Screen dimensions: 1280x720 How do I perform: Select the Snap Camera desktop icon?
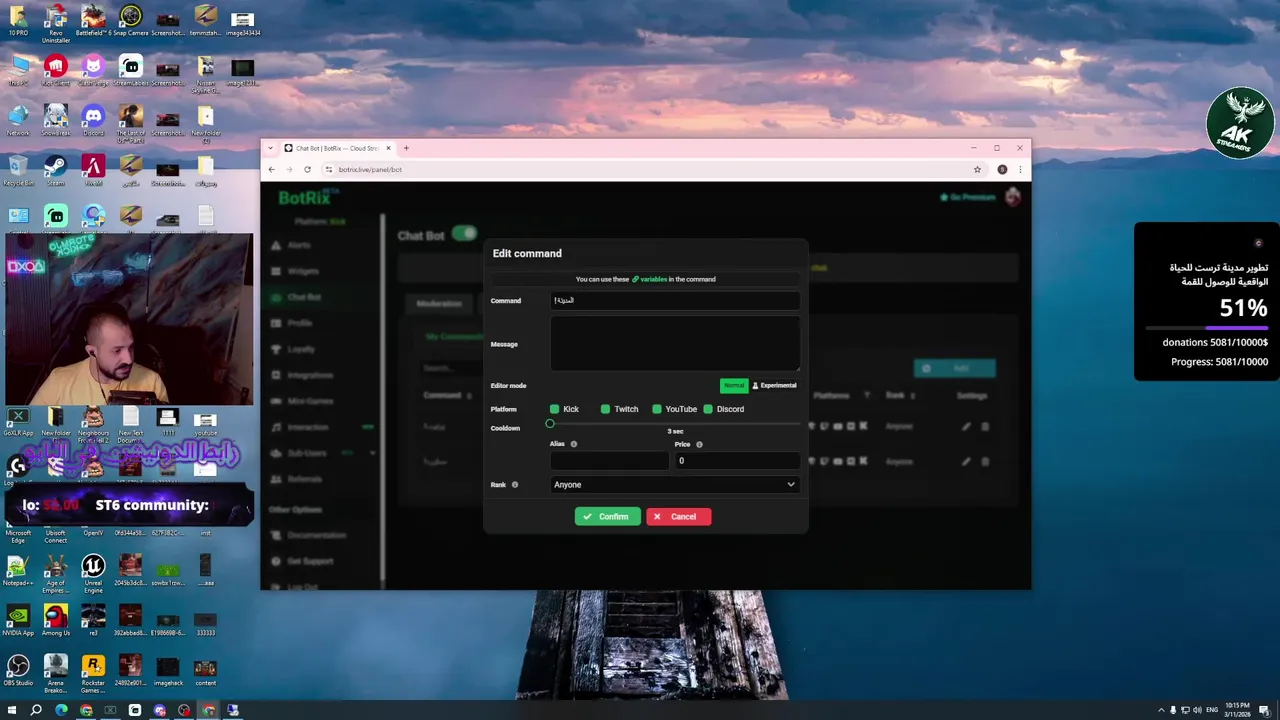[130, 22]
